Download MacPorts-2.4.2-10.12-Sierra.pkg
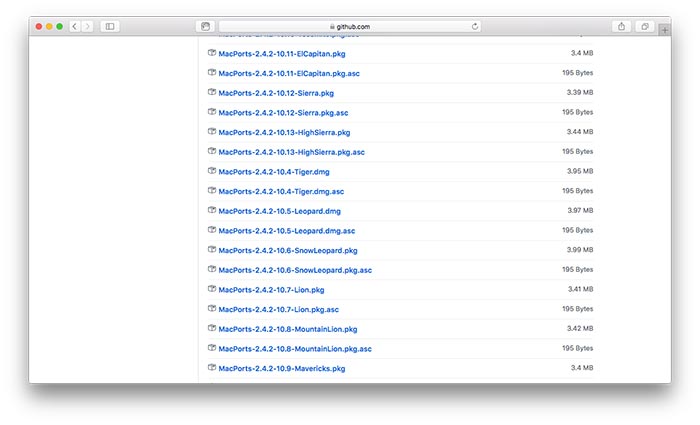 (x=276, y=93)
